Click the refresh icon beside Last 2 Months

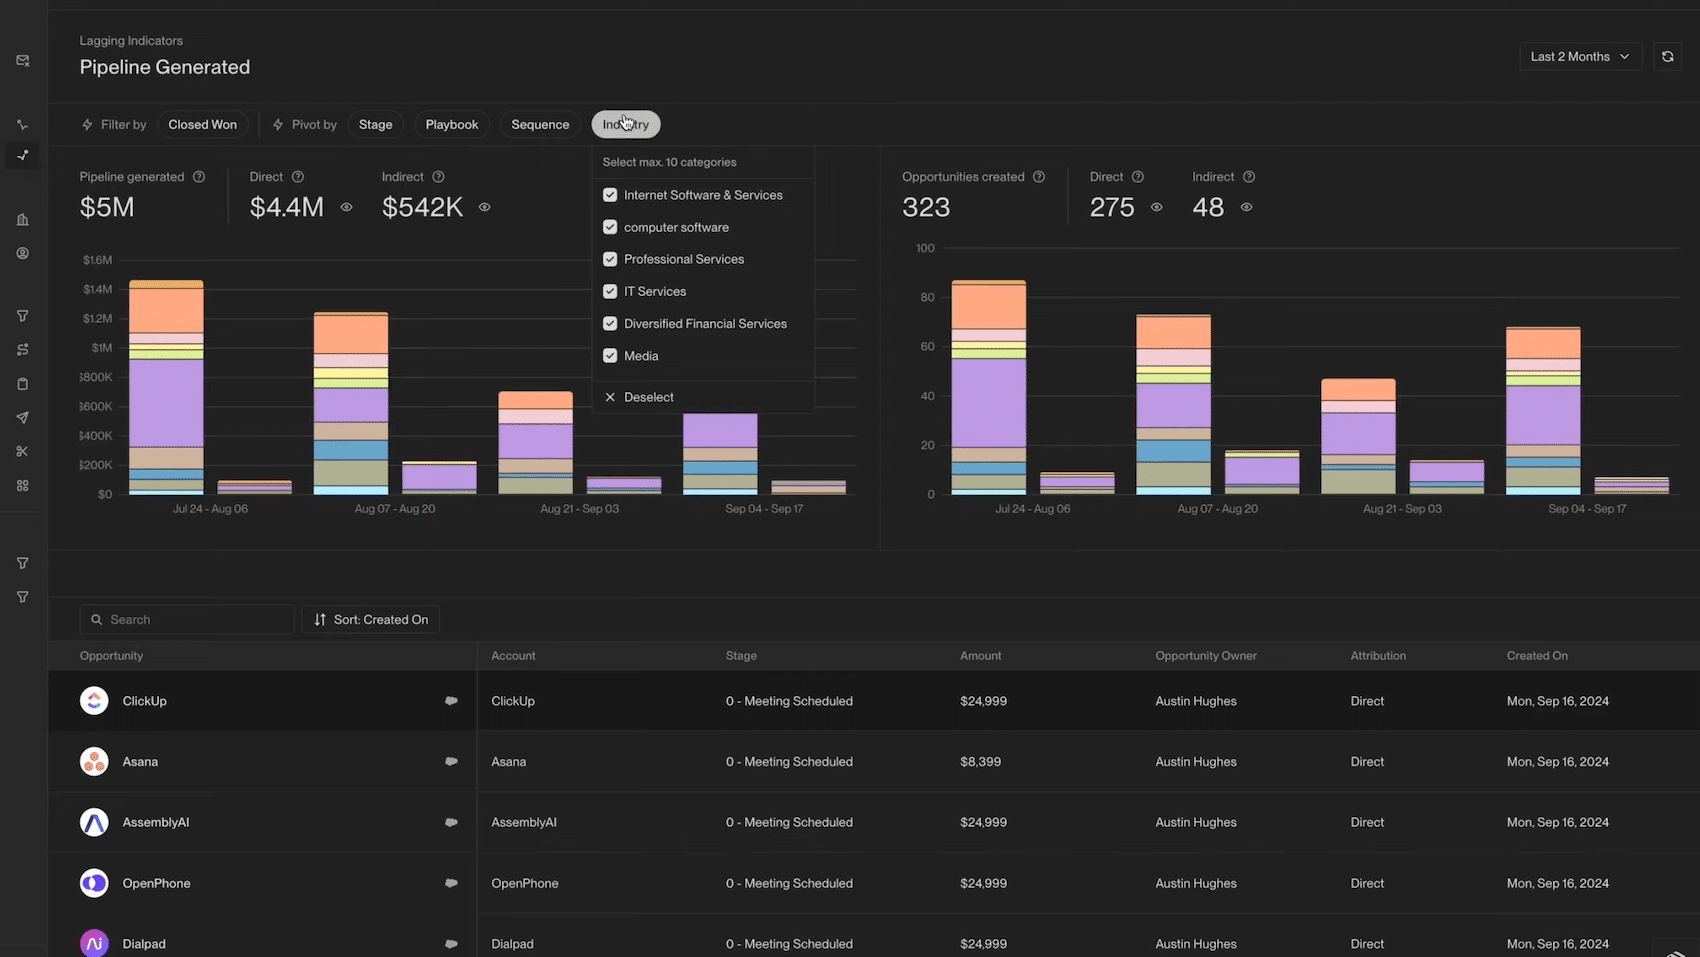point(1667,57)
